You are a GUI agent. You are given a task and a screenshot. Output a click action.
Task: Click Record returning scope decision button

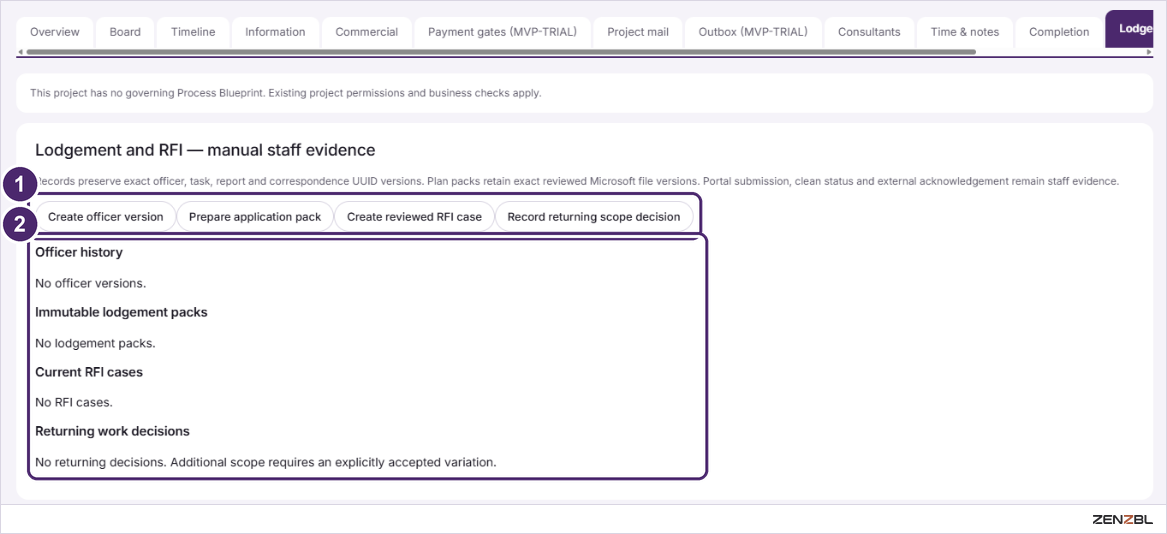pyautogui.click(x=594, y=217)
